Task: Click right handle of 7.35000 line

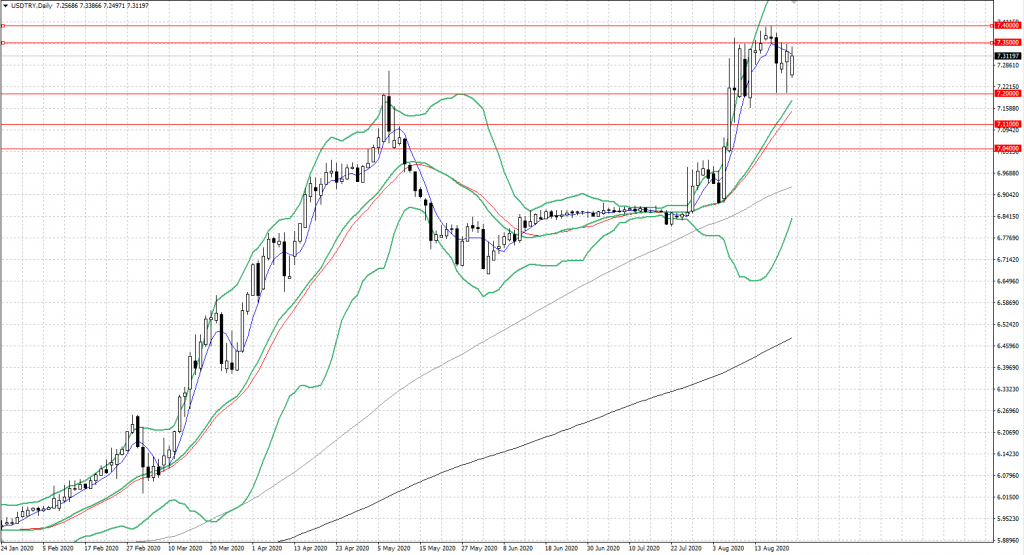Action: 991,42
